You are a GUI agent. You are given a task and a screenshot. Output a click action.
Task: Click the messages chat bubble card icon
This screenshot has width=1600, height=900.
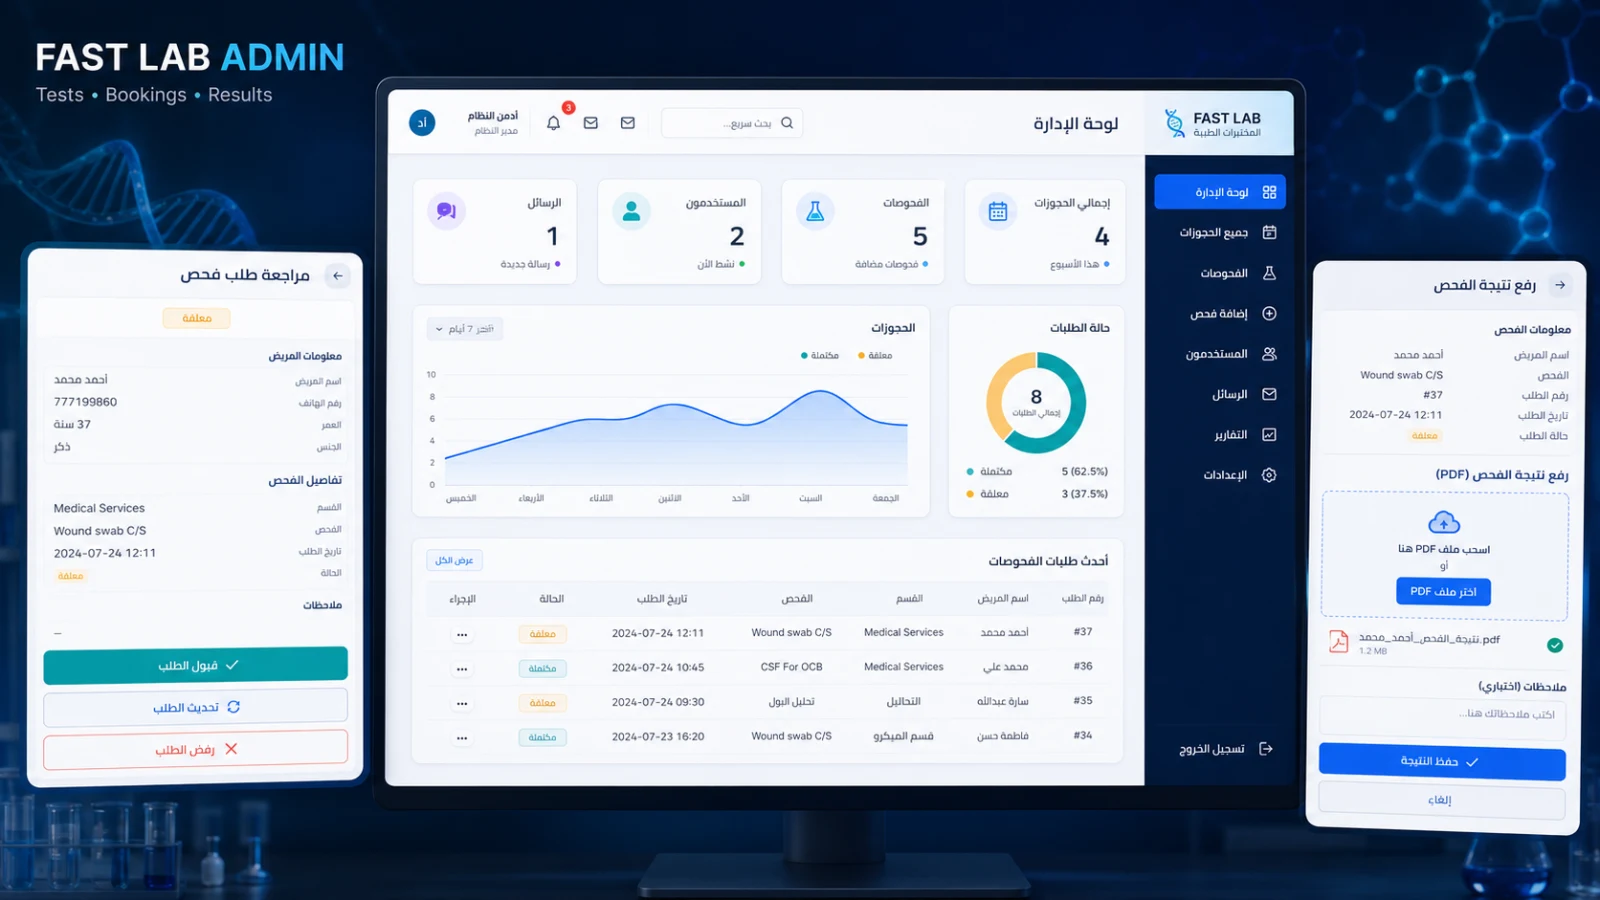446,211
